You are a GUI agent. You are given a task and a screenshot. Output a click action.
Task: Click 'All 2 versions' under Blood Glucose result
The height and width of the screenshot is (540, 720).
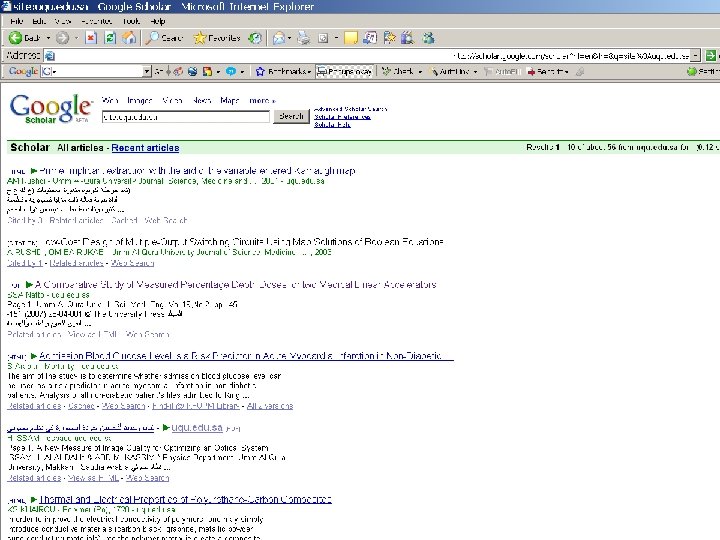[270, 406]
